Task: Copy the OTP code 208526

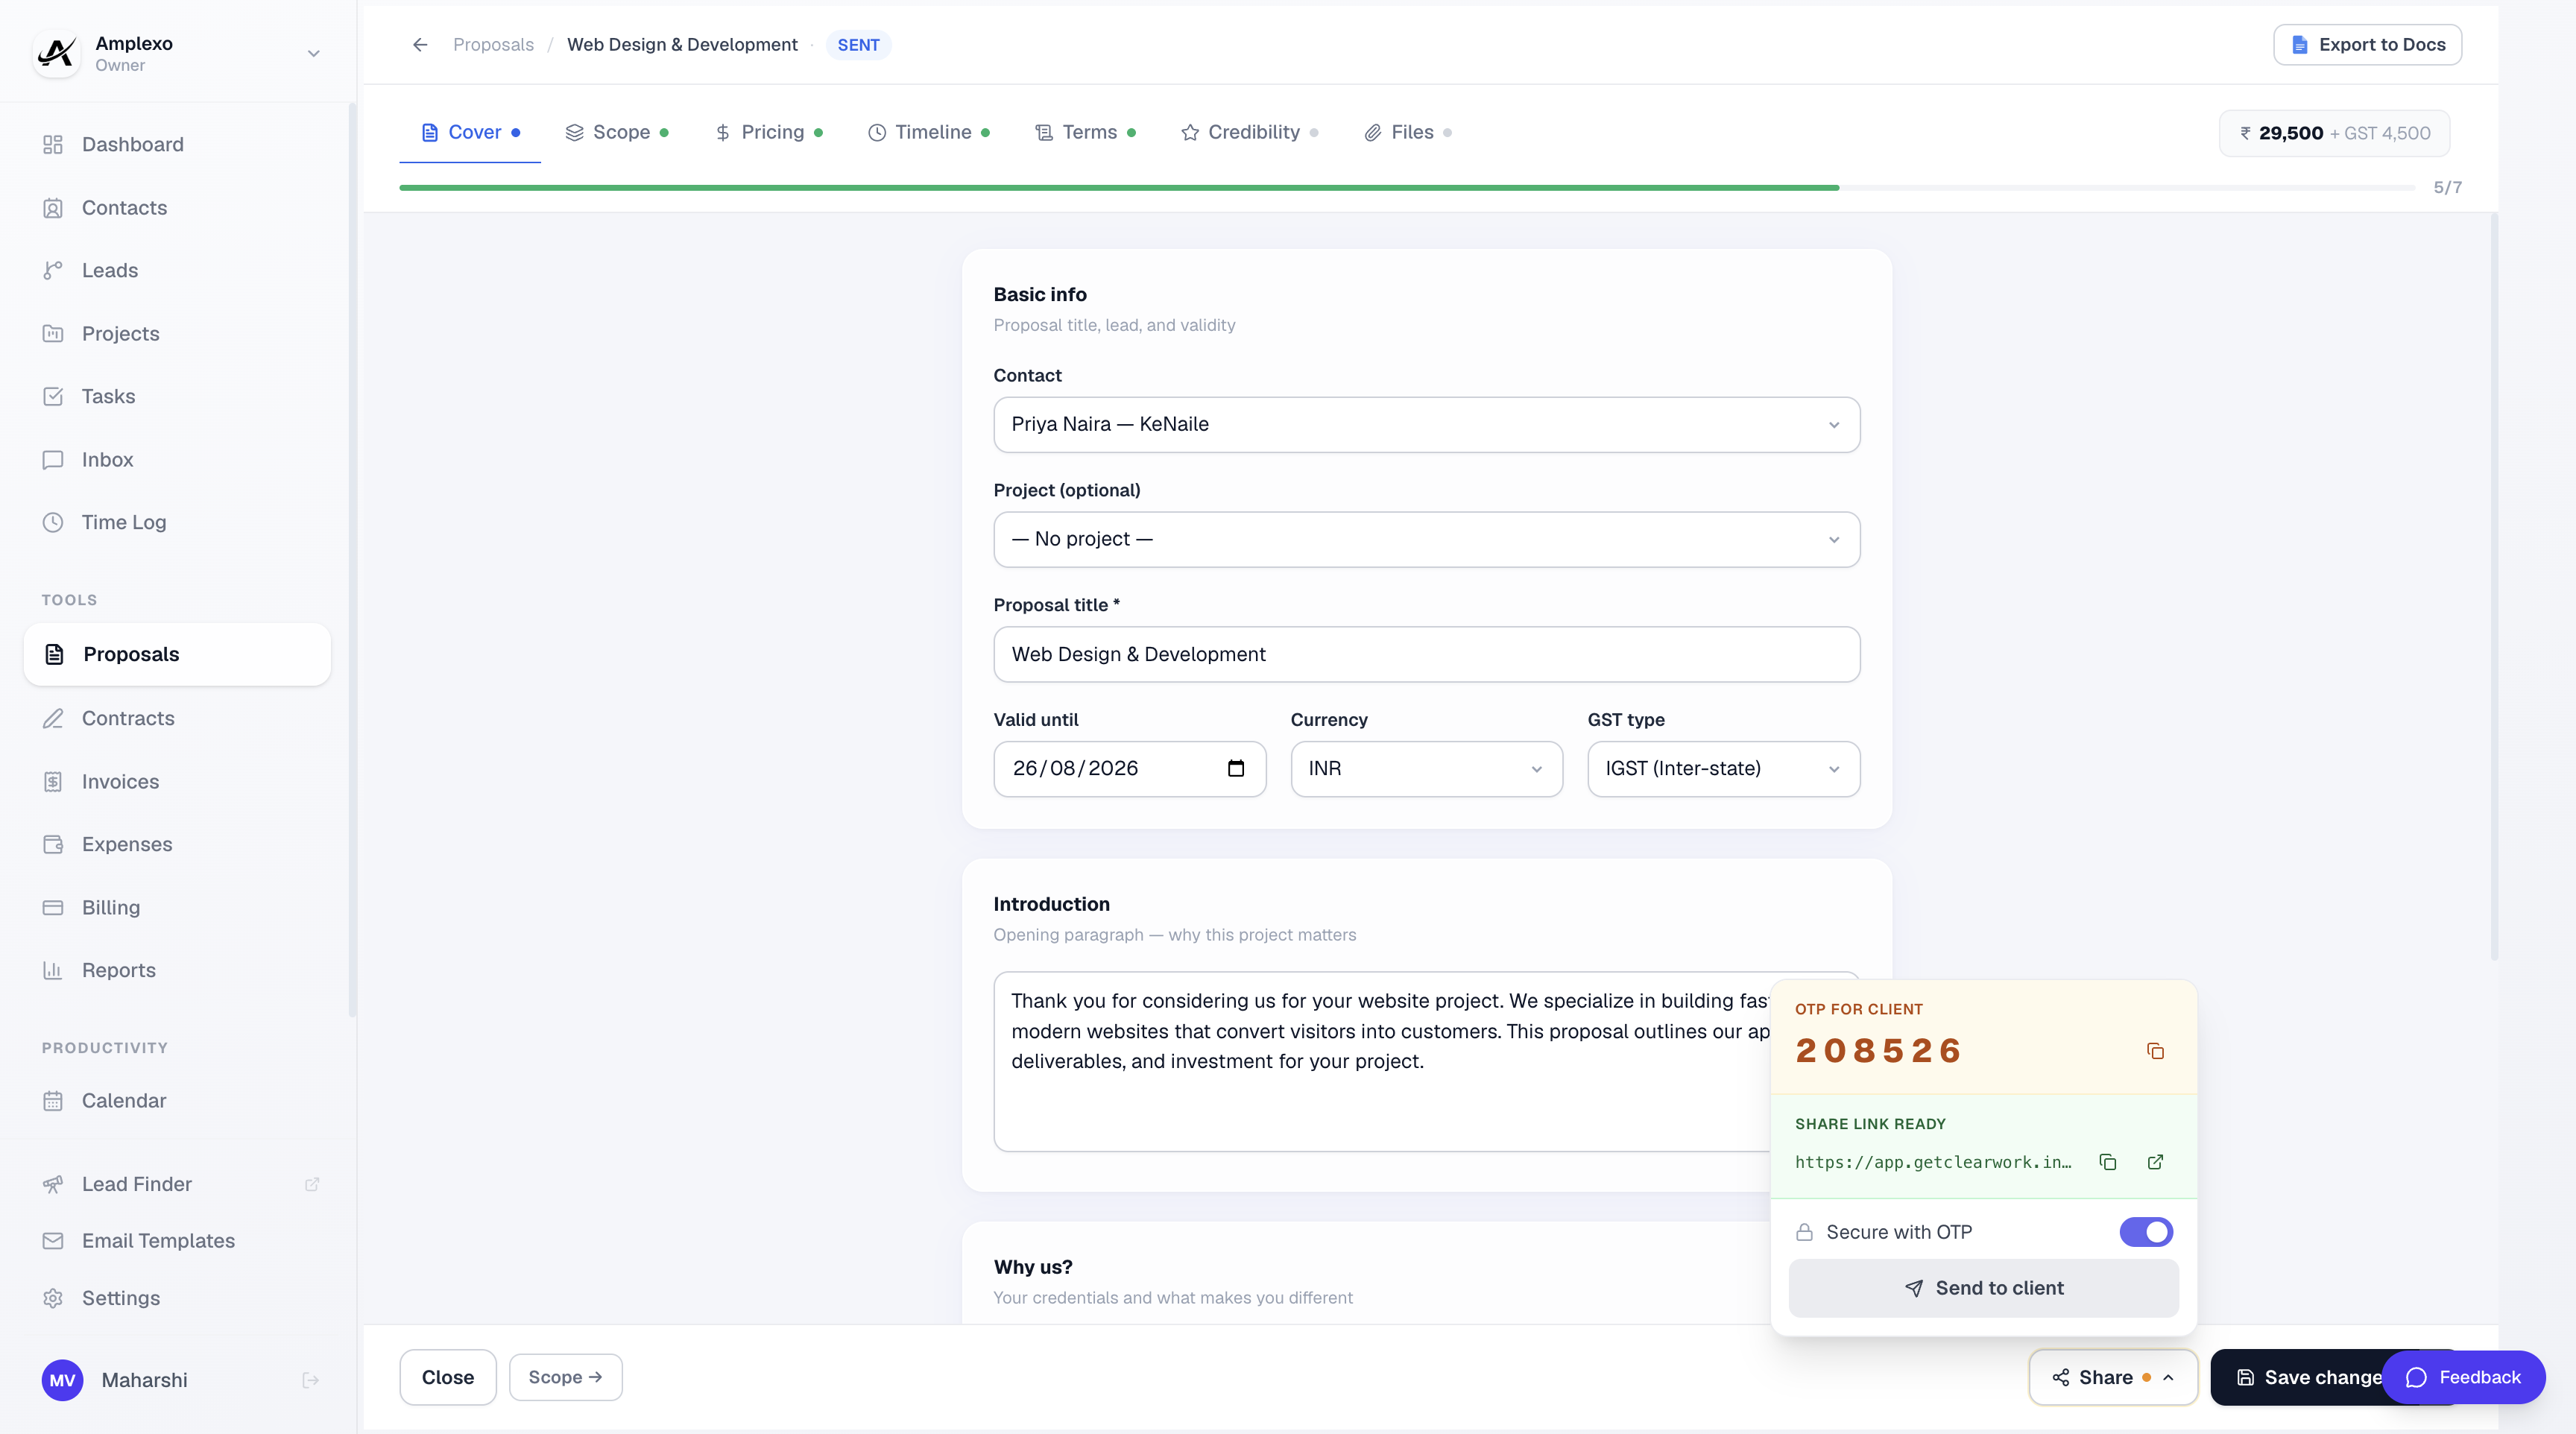Action: (x=2155, y=1051)
